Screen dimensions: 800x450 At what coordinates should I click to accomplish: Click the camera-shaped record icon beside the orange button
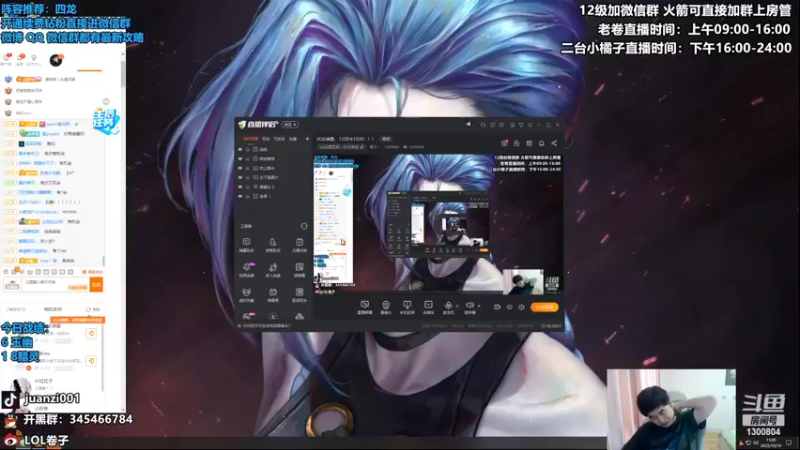pos(497,307)
